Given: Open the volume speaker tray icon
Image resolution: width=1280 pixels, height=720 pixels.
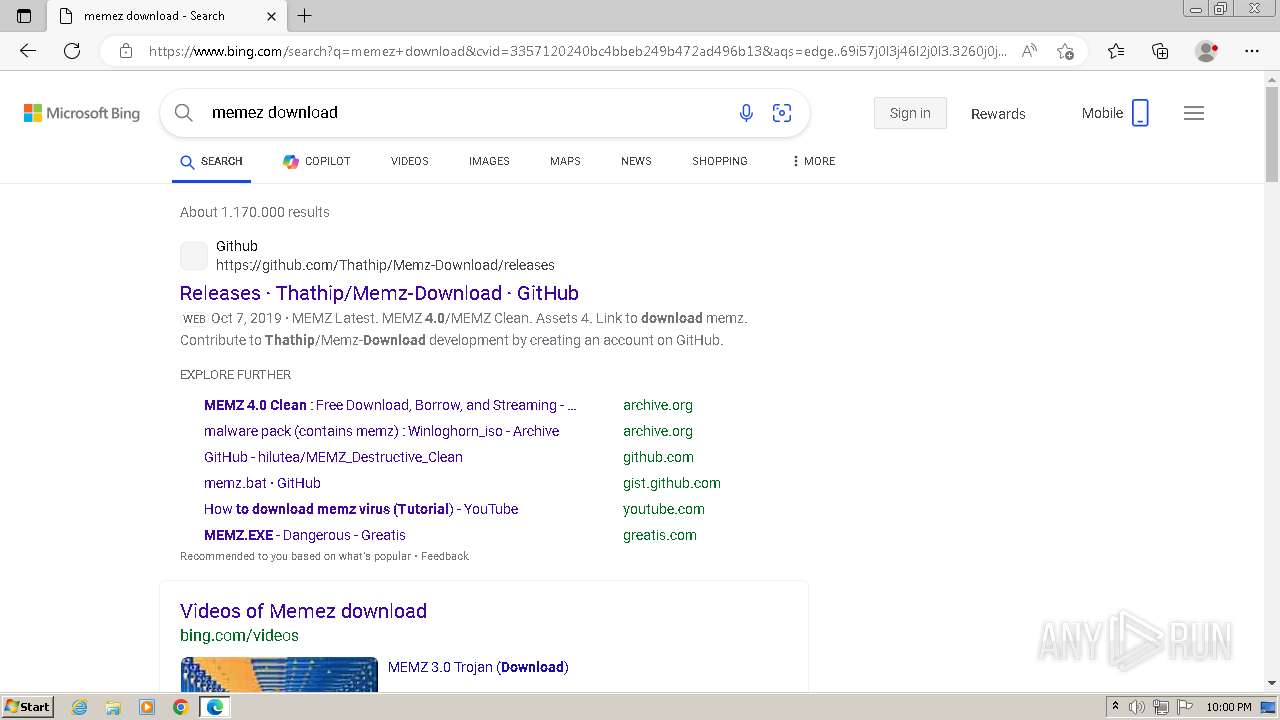Looking at the screenshot, I should 1137,707.
